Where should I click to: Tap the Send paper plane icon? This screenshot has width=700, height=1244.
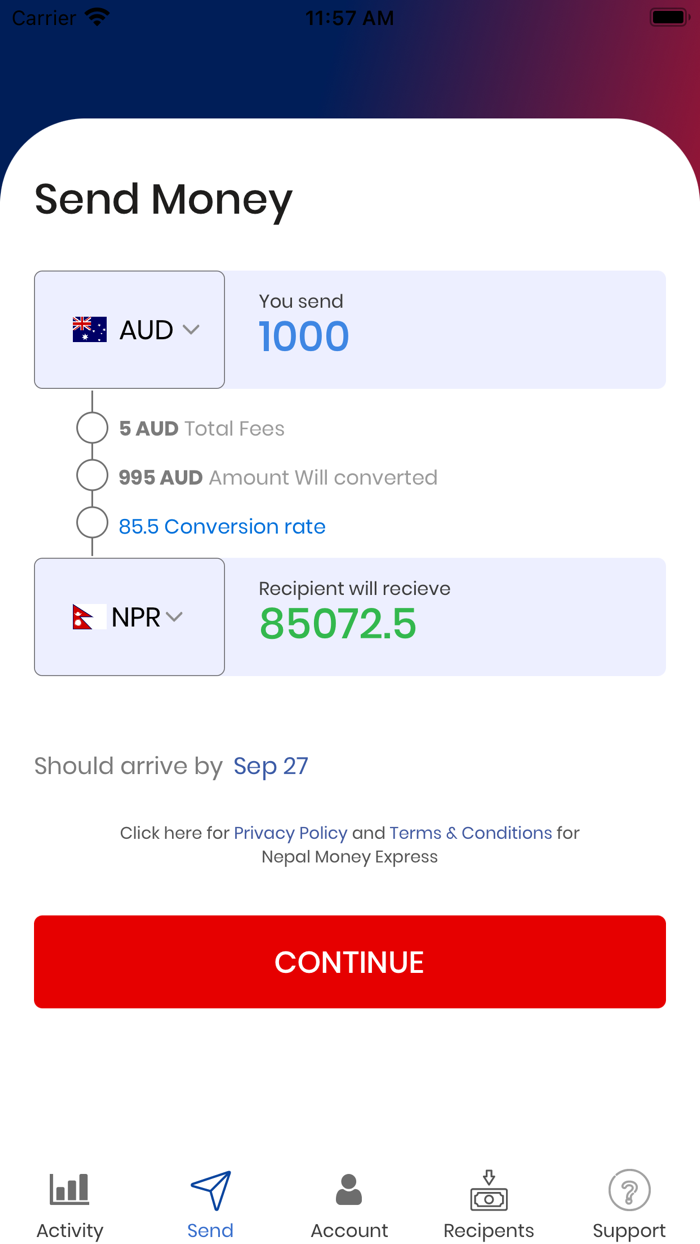210,1190
